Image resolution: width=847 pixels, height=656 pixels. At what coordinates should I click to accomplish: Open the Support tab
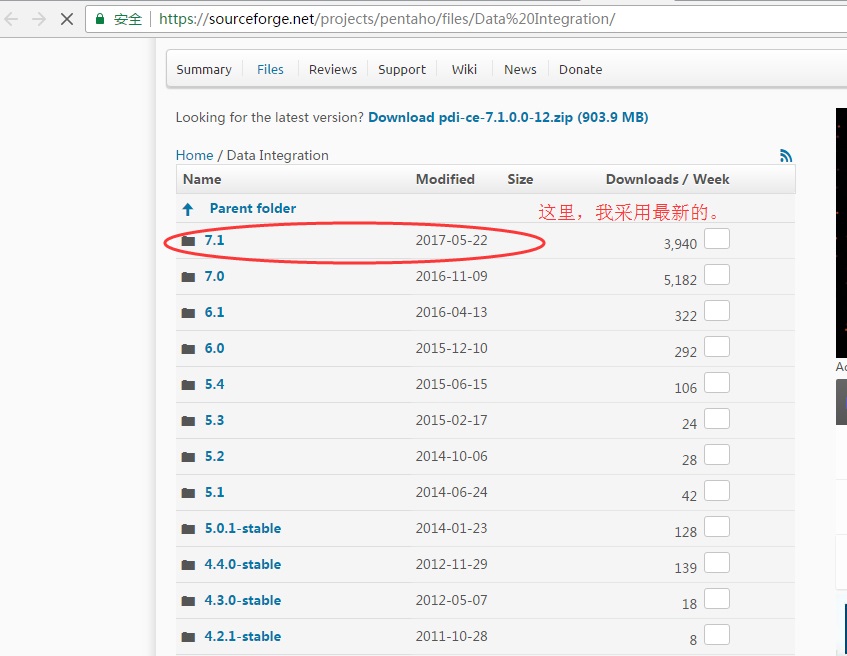402,70
